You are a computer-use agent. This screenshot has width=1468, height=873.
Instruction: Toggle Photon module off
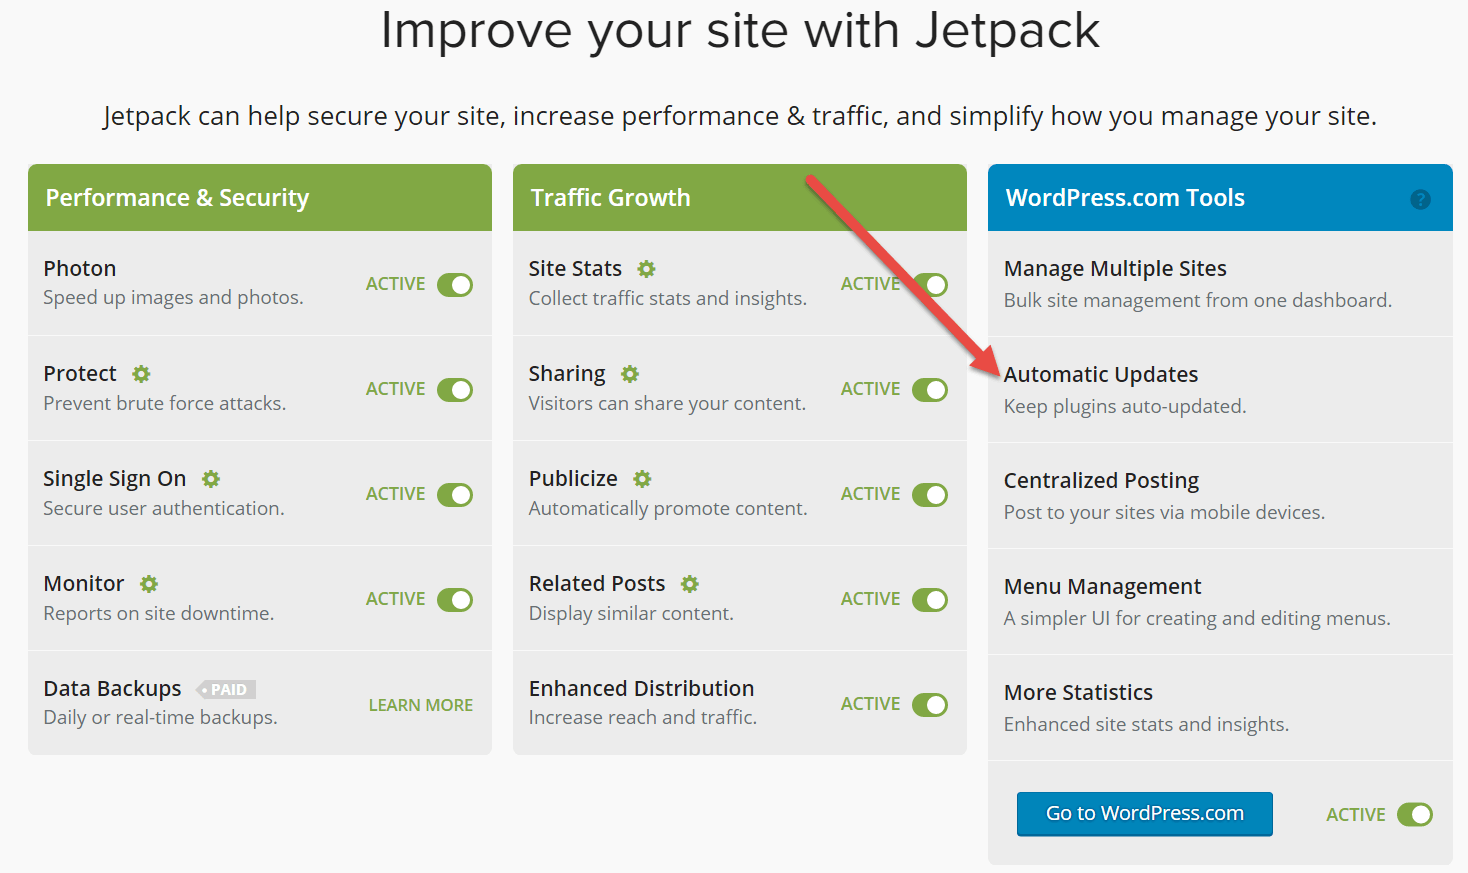tap(455, 285)
